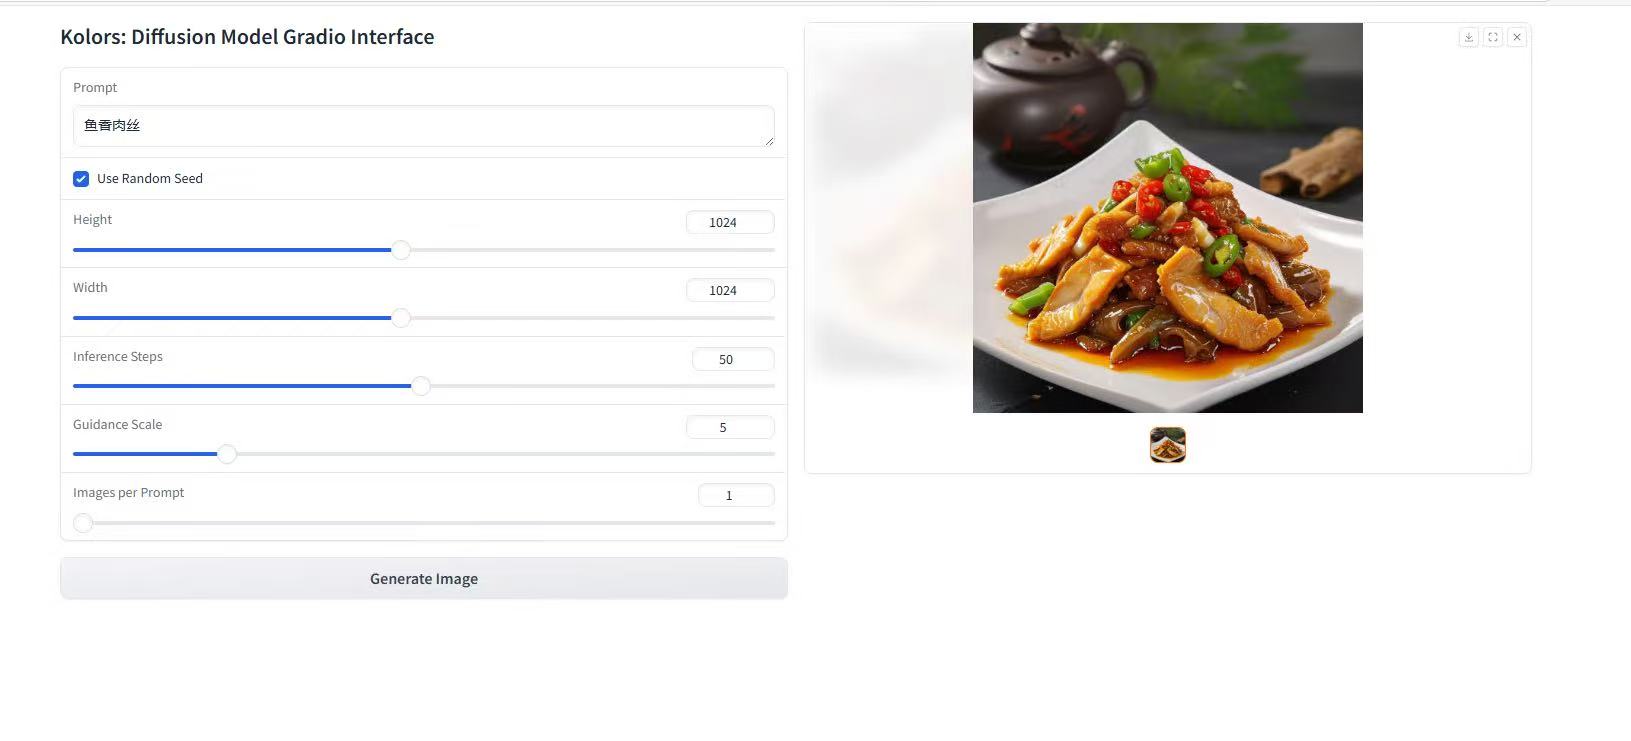The height and width of the screenshot is (741, 1631).
Task: Download the generated image
Action: (x=1468, y=37)
